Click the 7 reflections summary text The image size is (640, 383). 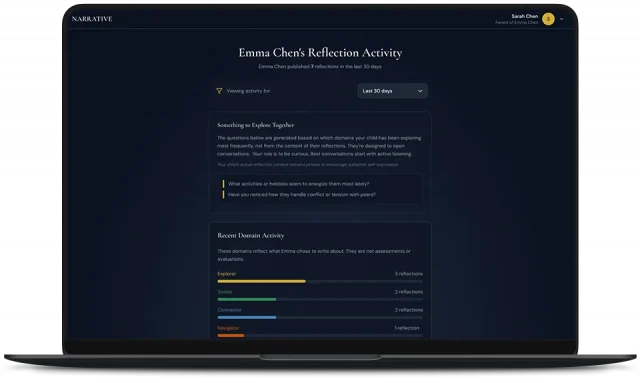point(320,66)
